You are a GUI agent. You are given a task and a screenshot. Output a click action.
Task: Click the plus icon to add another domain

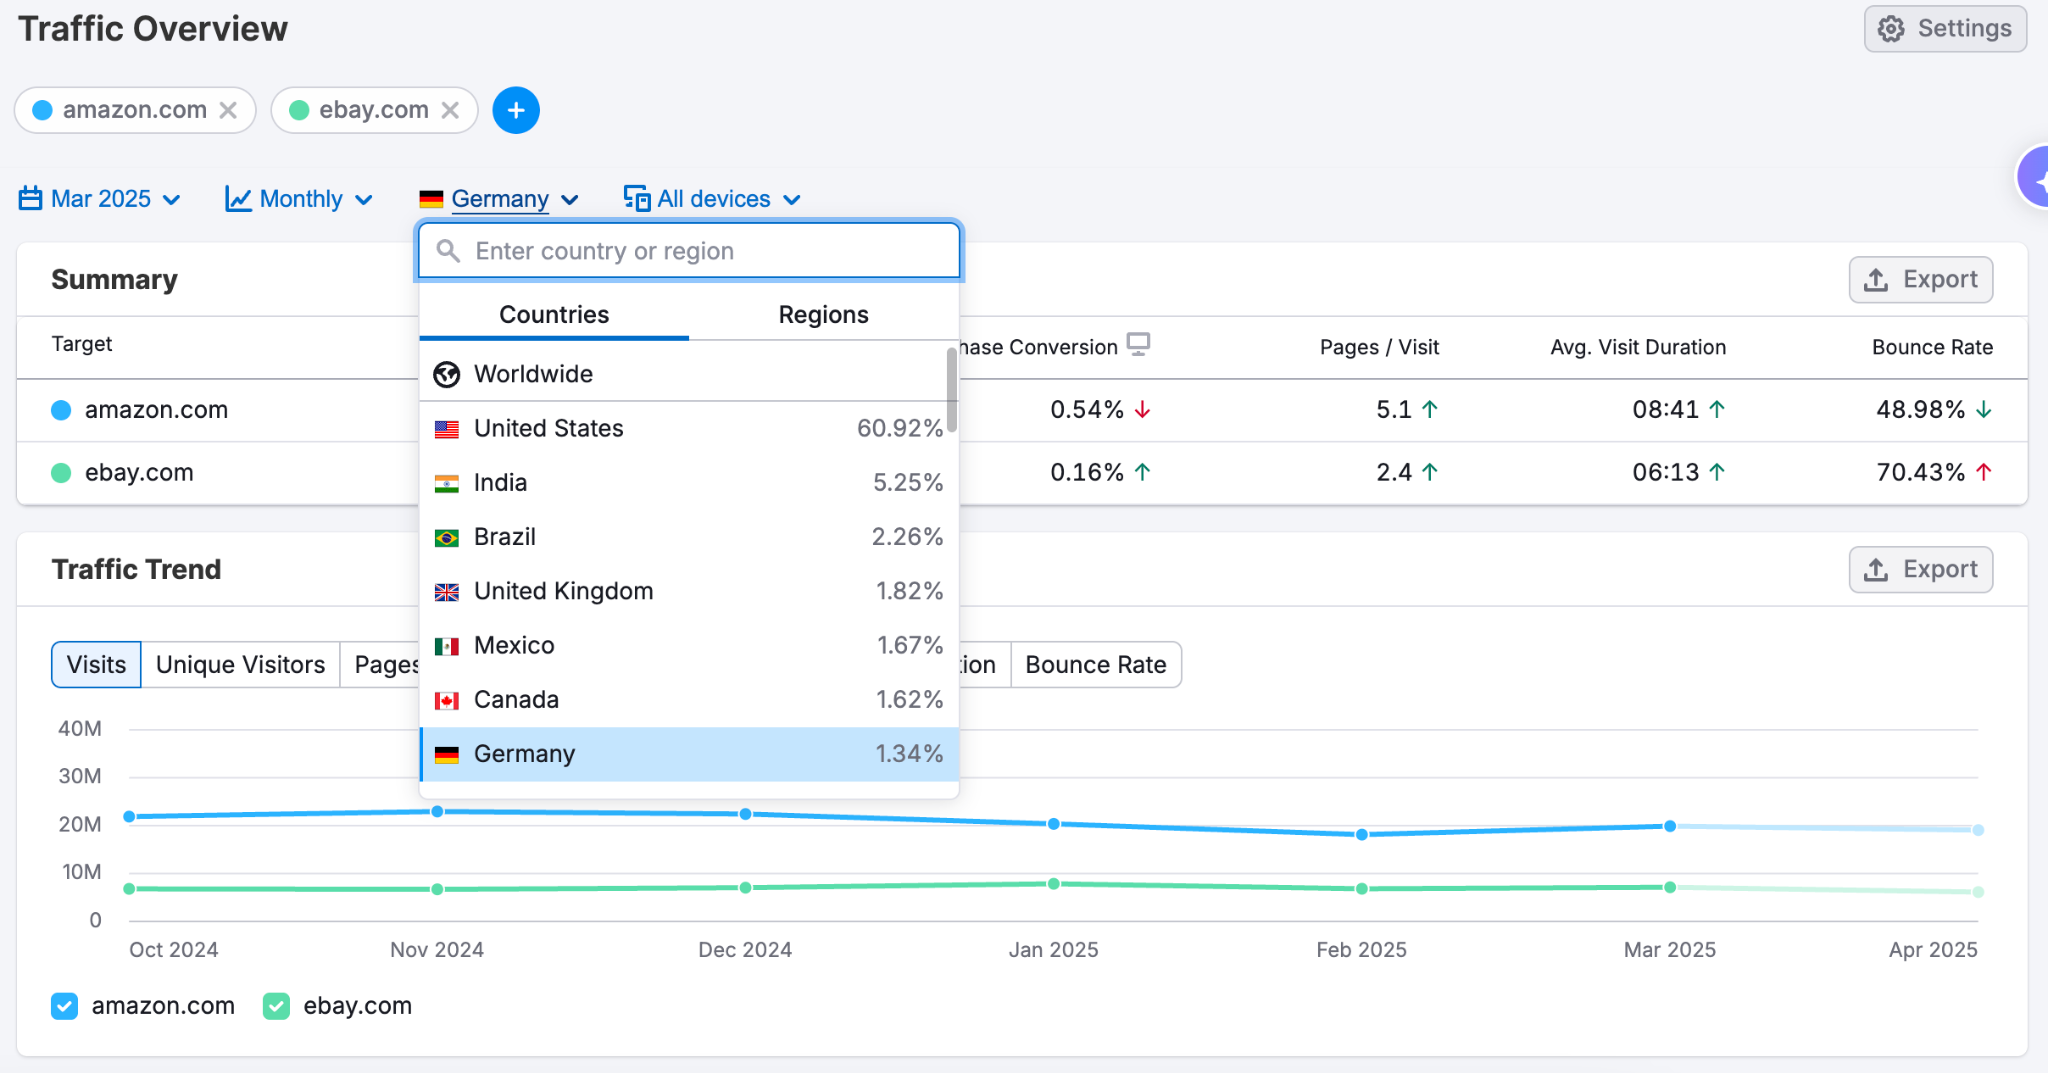tap(516, 110)
